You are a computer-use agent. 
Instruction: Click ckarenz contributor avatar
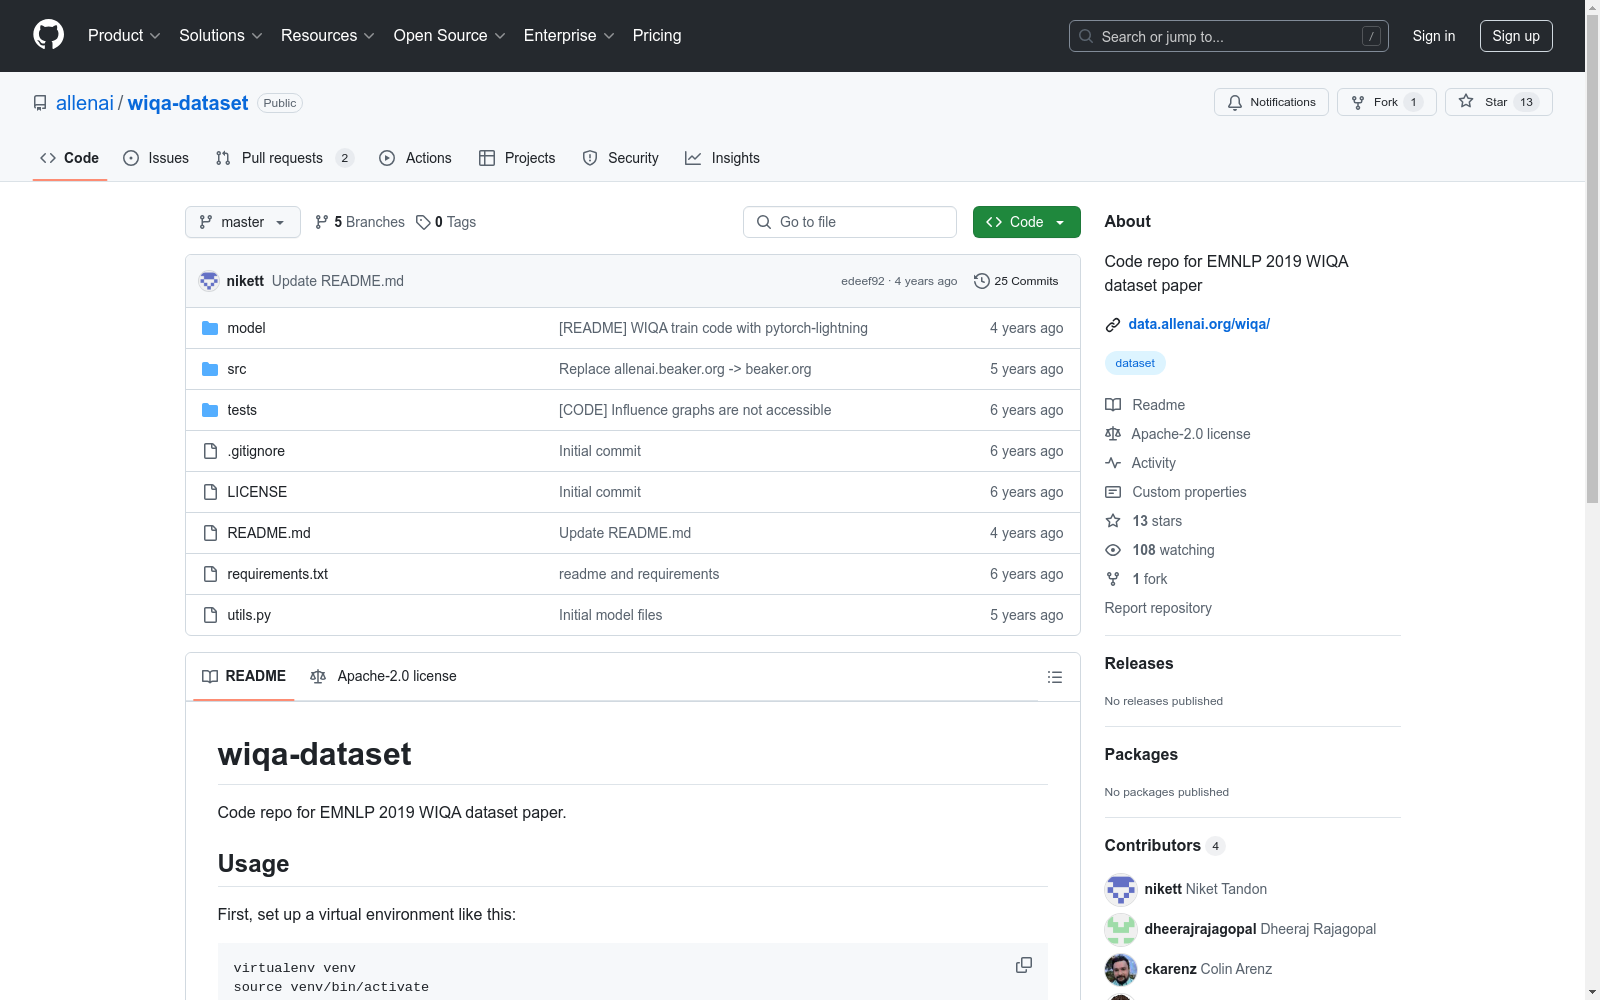tap(1121, 969)
